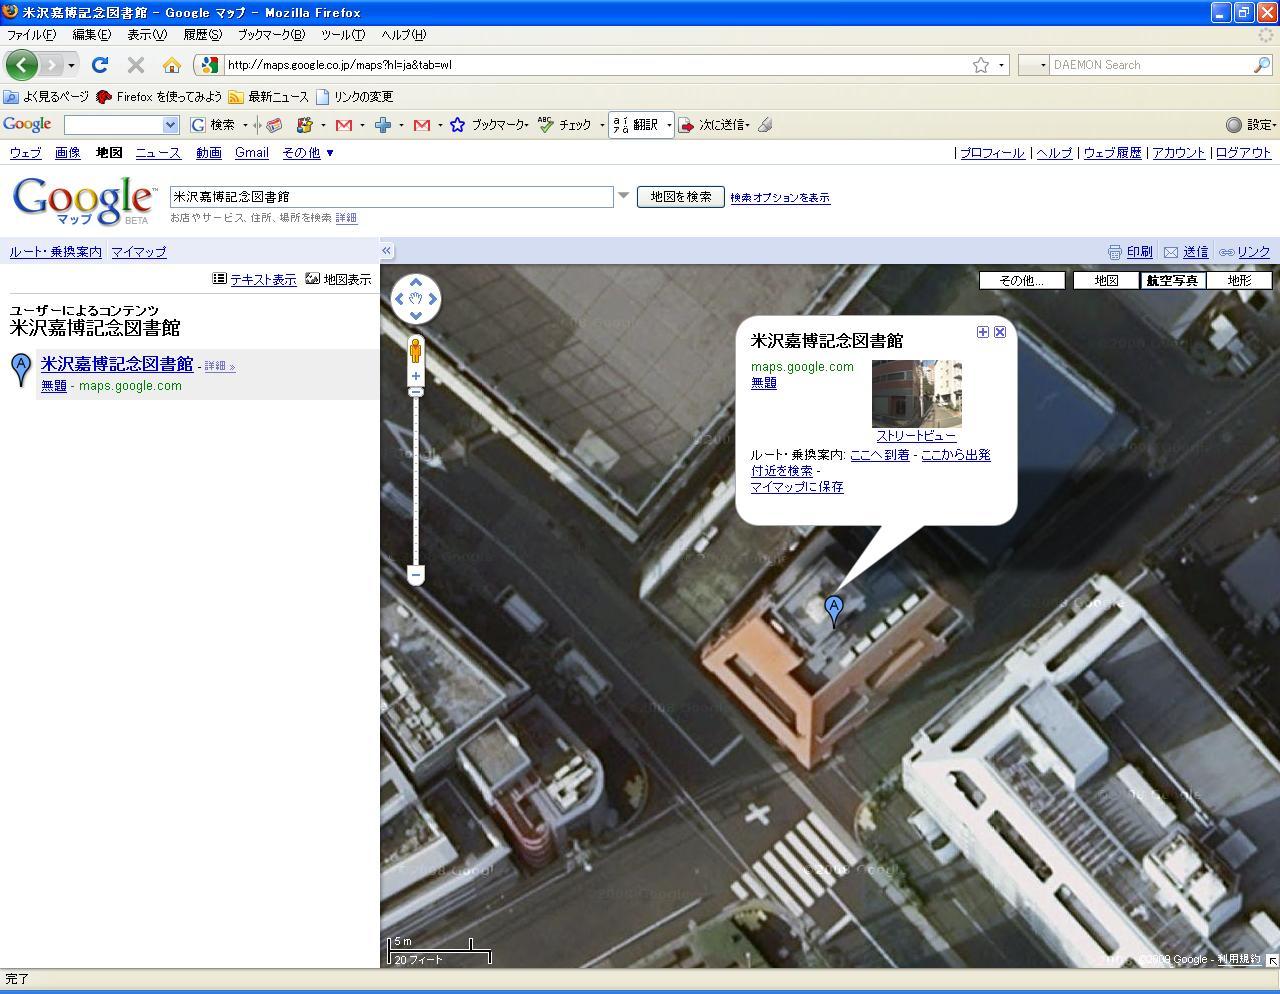Go back with the green Back arrow
The height and width of the screenshot is (994, 1280).
(21, 65)
